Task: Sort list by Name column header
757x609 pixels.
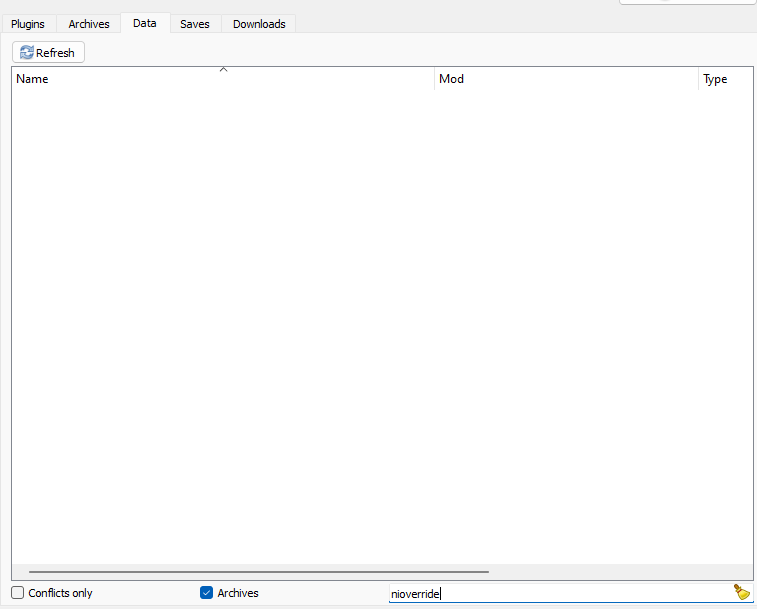Action: [223, 79]
